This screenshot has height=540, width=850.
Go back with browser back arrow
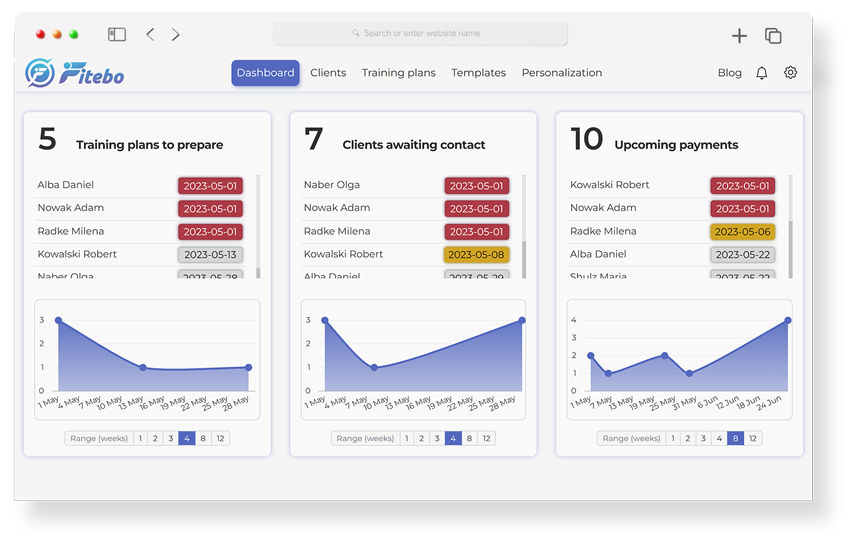coord(150,34)
